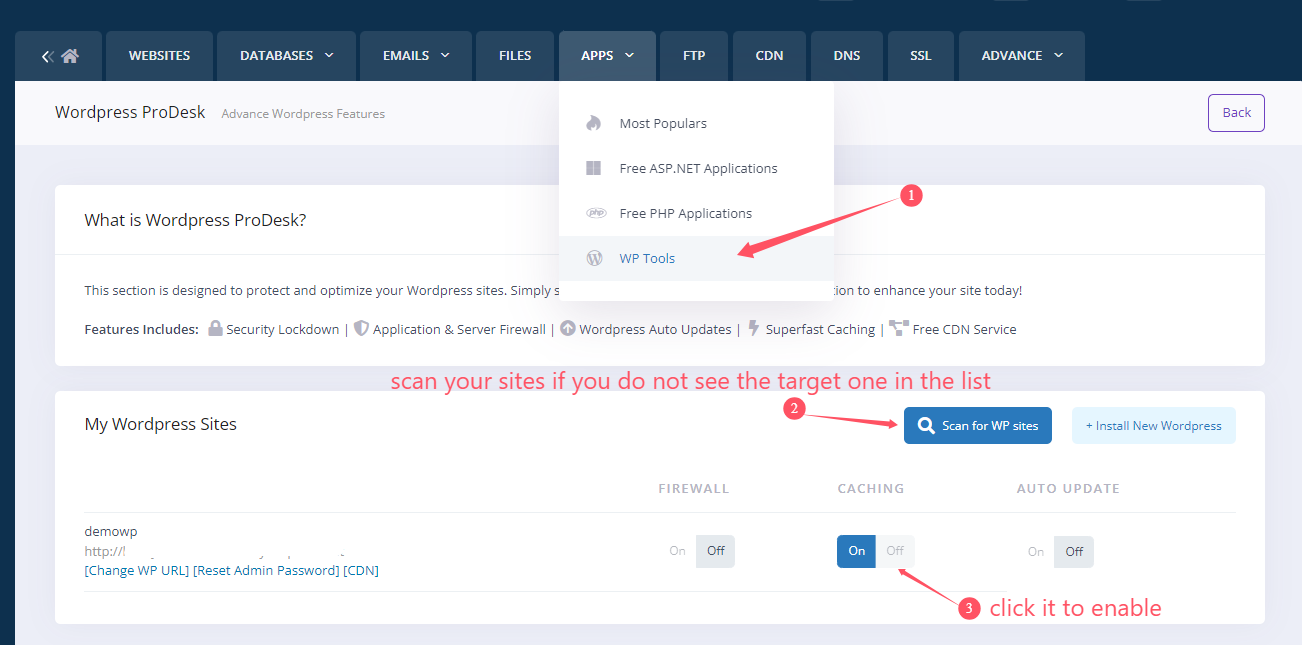Enable Auto Update for demowp
Viewport: 1302px width, 645px height.
pyautogui.click(x=1036, y=552)
